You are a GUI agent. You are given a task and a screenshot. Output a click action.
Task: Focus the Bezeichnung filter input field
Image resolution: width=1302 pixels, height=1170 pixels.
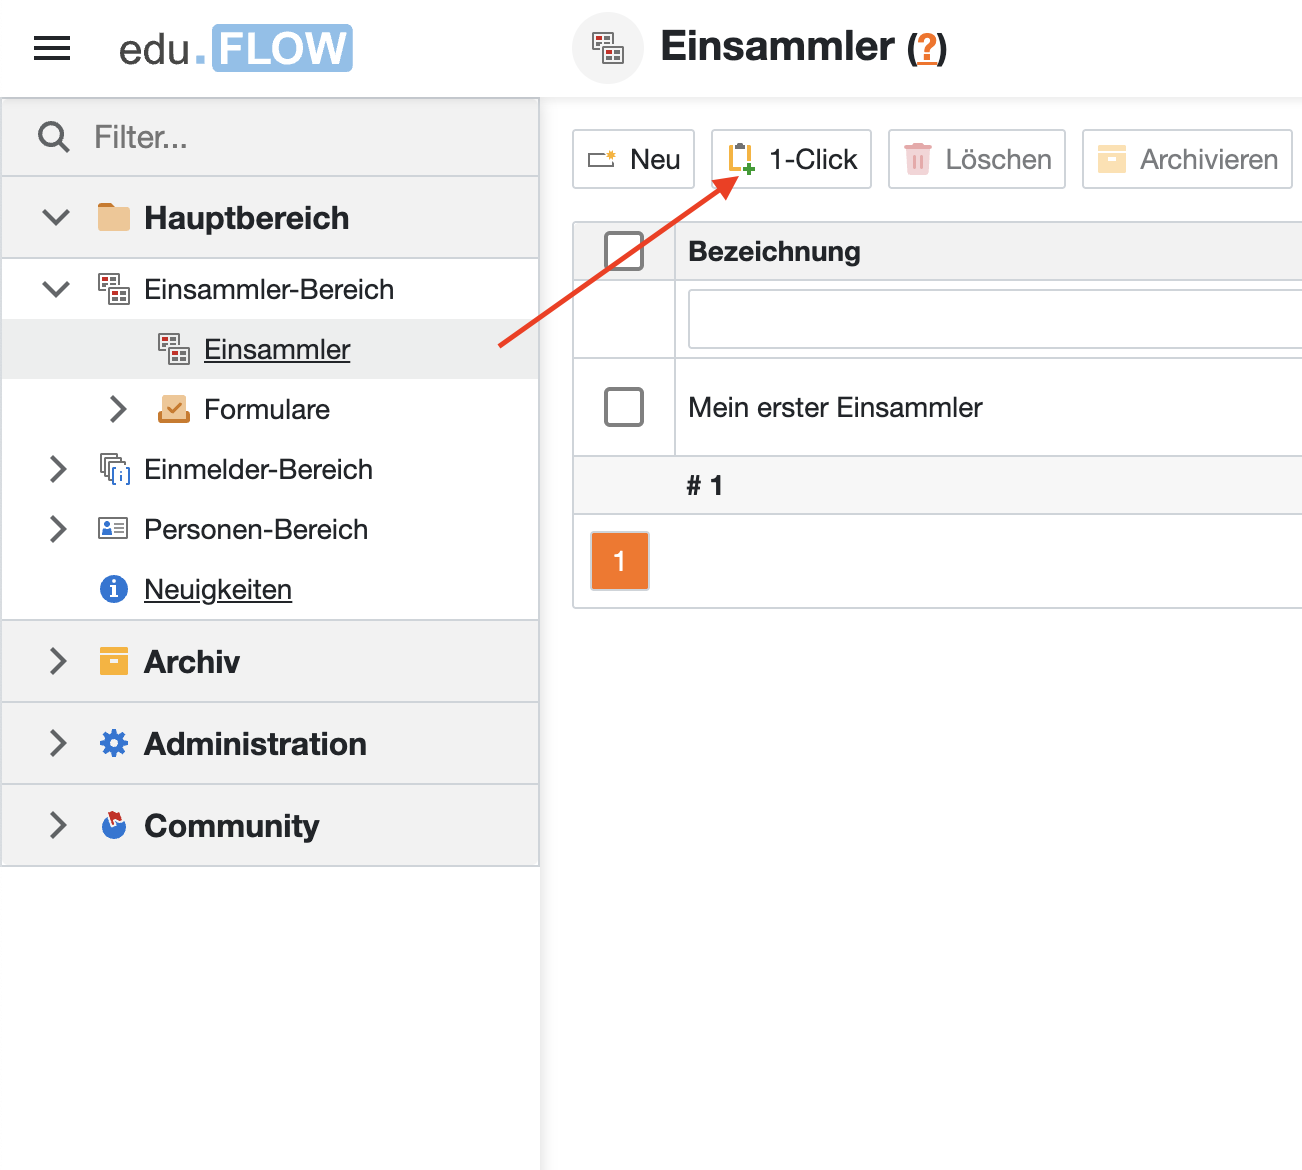tap(994, 319)
